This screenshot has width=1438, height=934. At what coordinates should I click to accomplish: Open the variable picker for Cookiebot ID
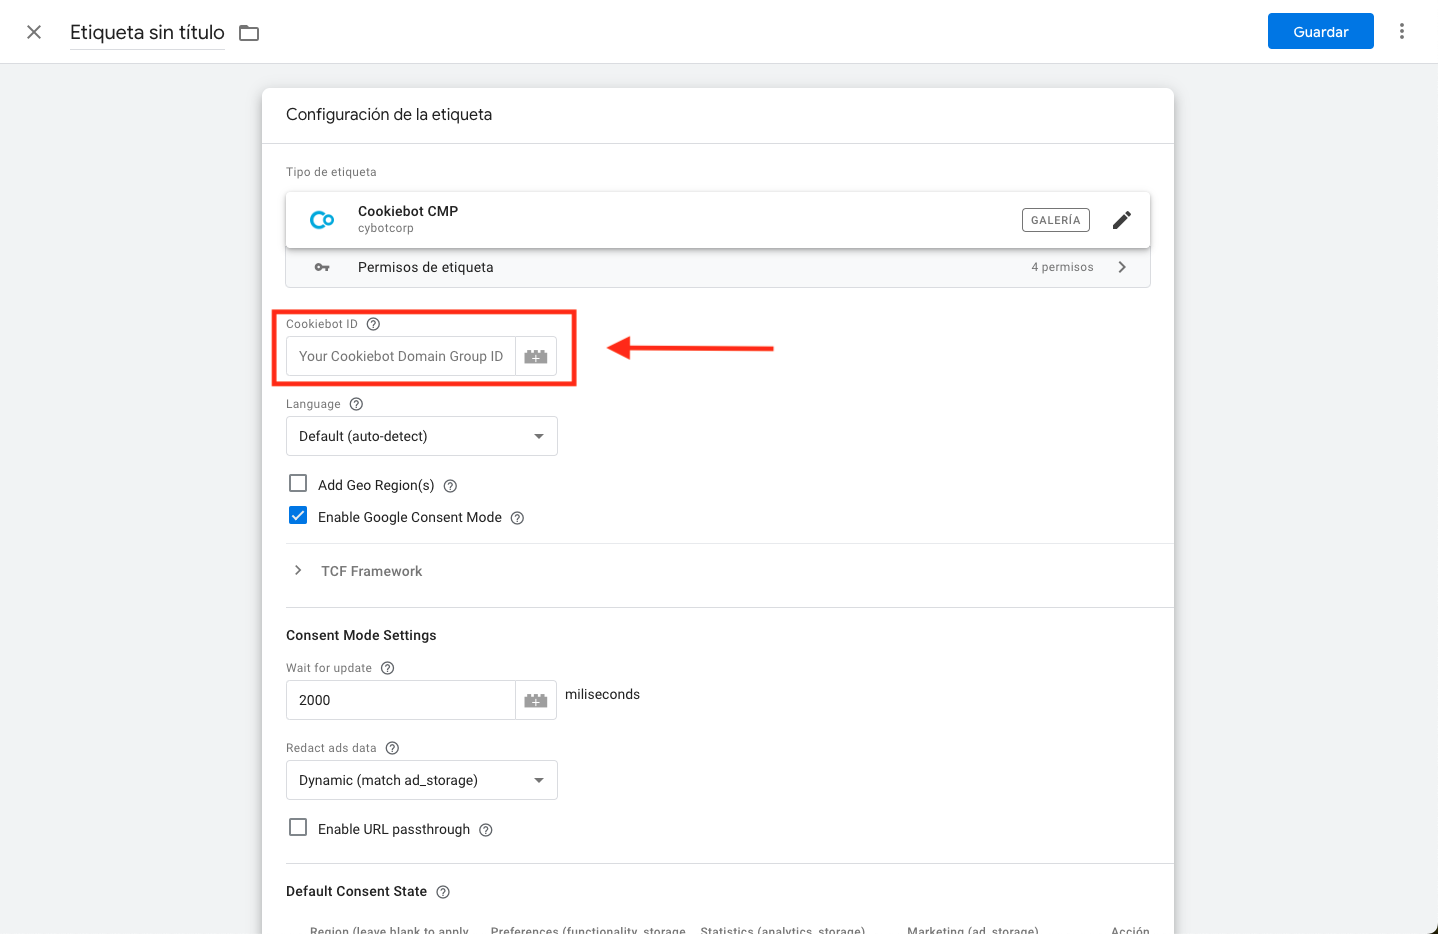click(x=536, y=355)
